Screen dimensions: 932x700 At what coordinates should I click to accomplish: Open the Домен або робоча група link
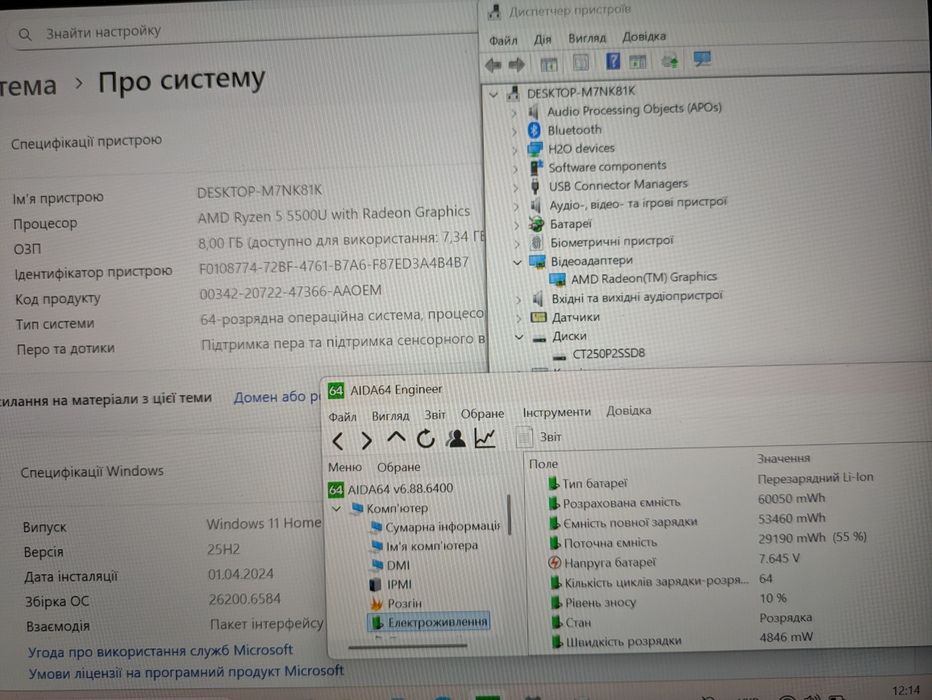[x=277, y=397]
